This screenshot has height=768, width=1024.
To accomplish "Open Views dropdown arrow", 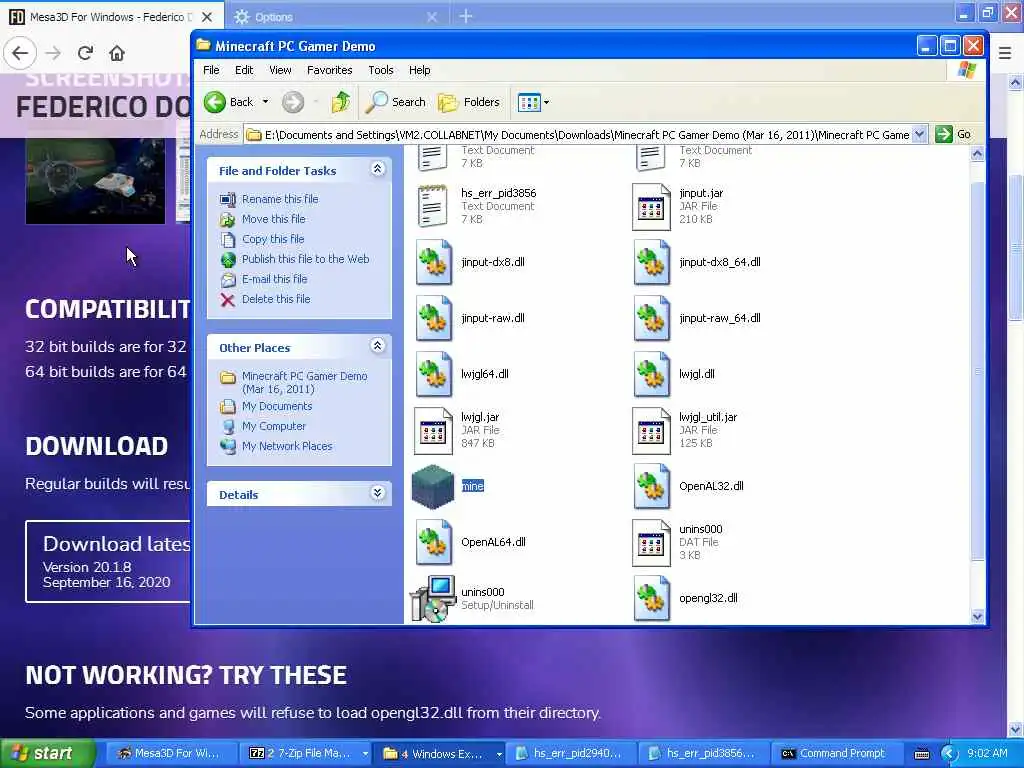I will (547, 102).
